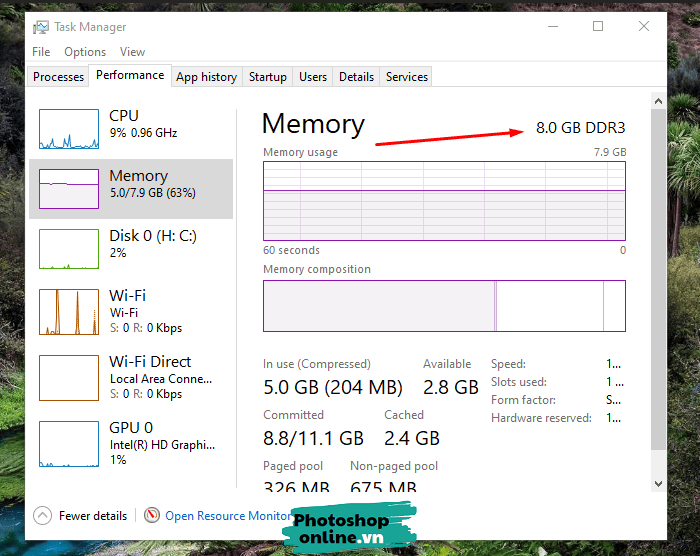700x556 pixels.
Task: Open the Services tab
Action: coord(406,77)
